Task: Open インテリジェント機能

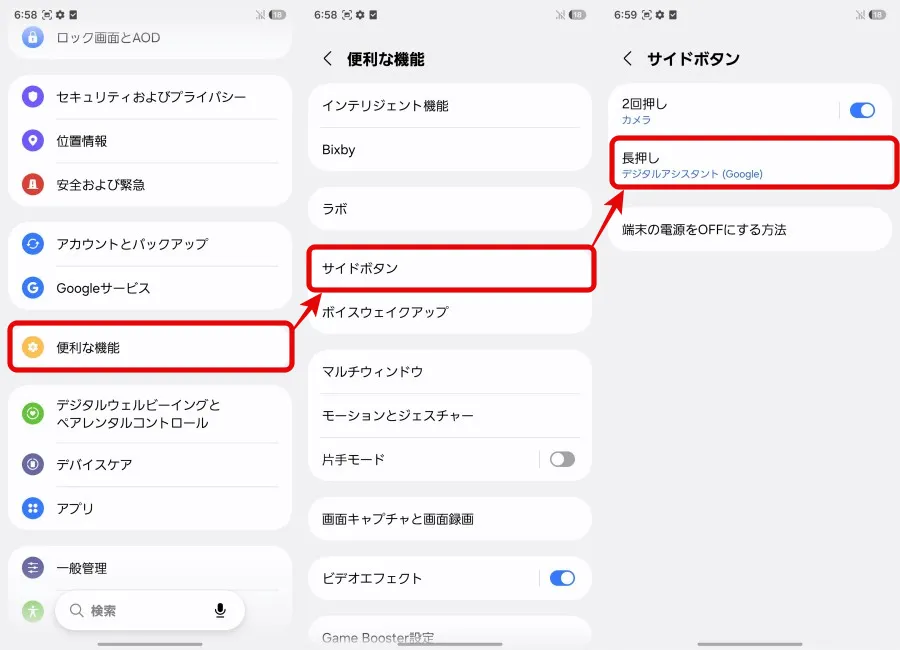Action: tap(450, 106)
